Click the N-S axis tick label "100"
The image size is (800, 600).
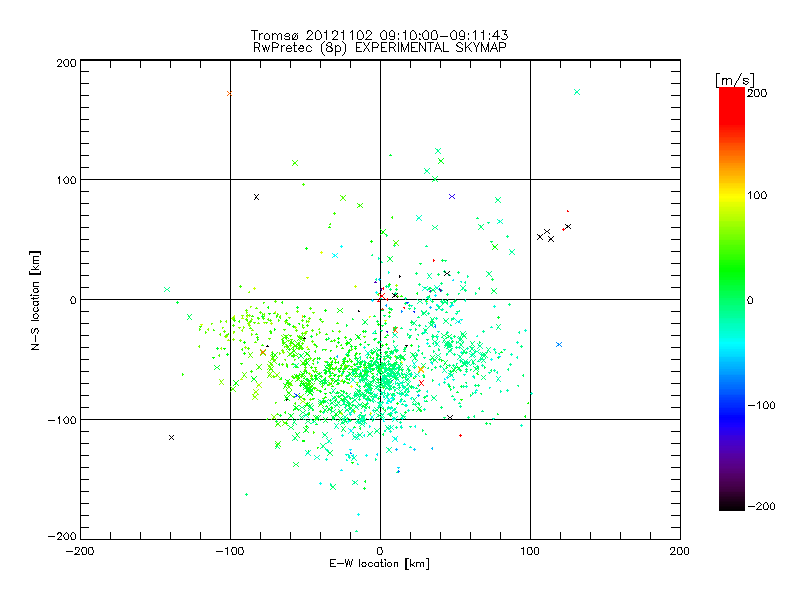(x=66, y=180)
